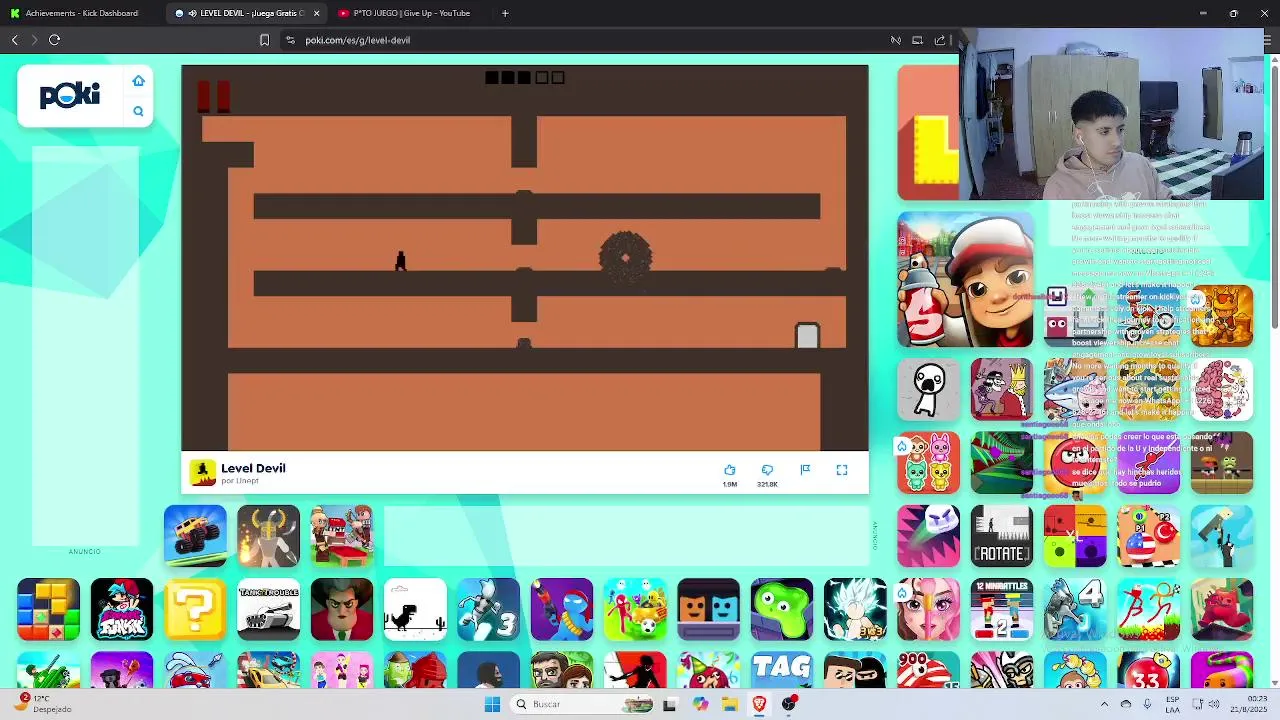Open the Poki search icon

pos(138,111)
